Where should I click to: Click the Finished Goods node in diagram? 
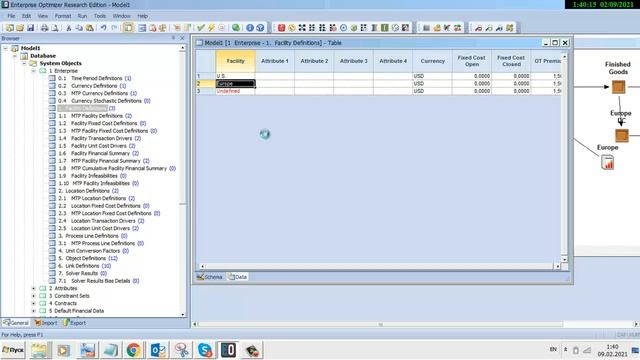click(x=618, y=87)
